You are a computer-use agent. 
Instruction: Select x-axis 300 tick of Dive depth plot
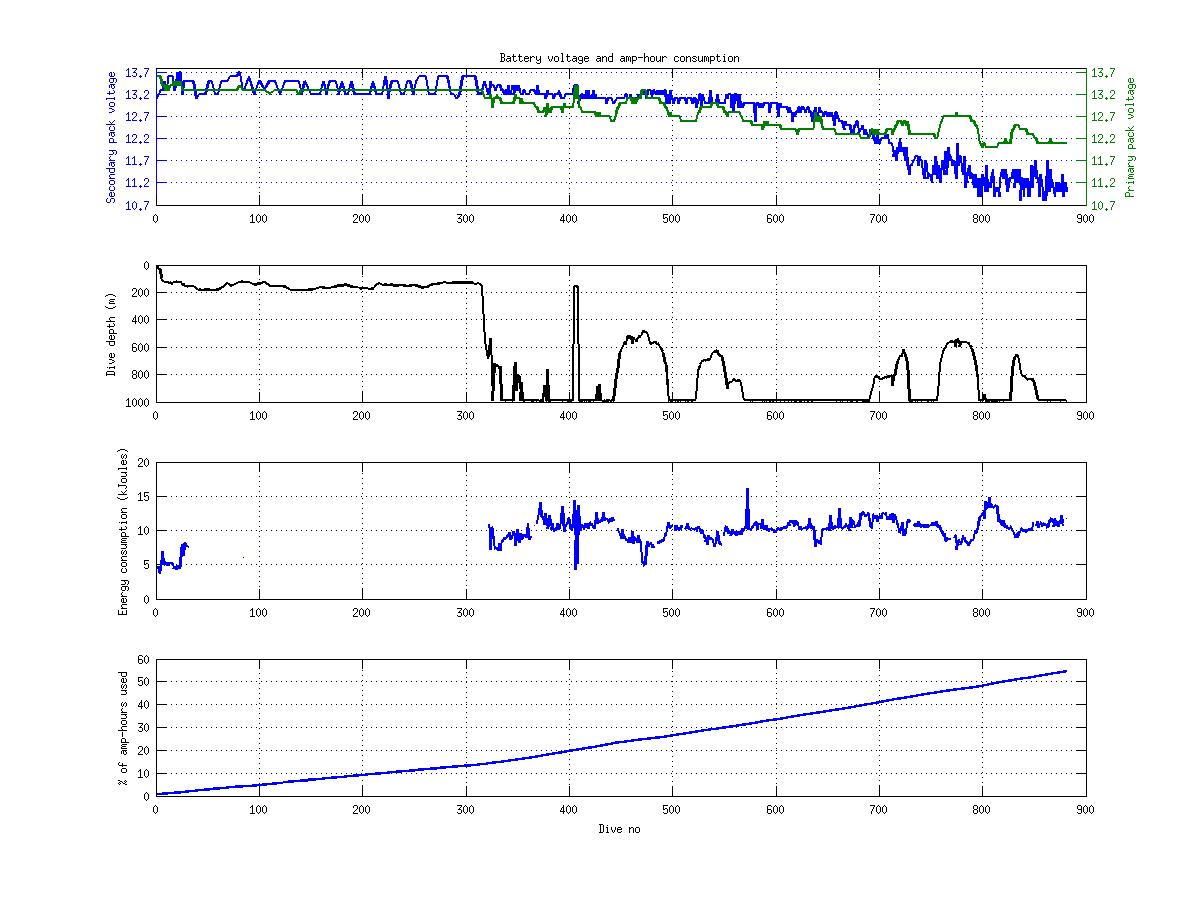pos(465,414)
